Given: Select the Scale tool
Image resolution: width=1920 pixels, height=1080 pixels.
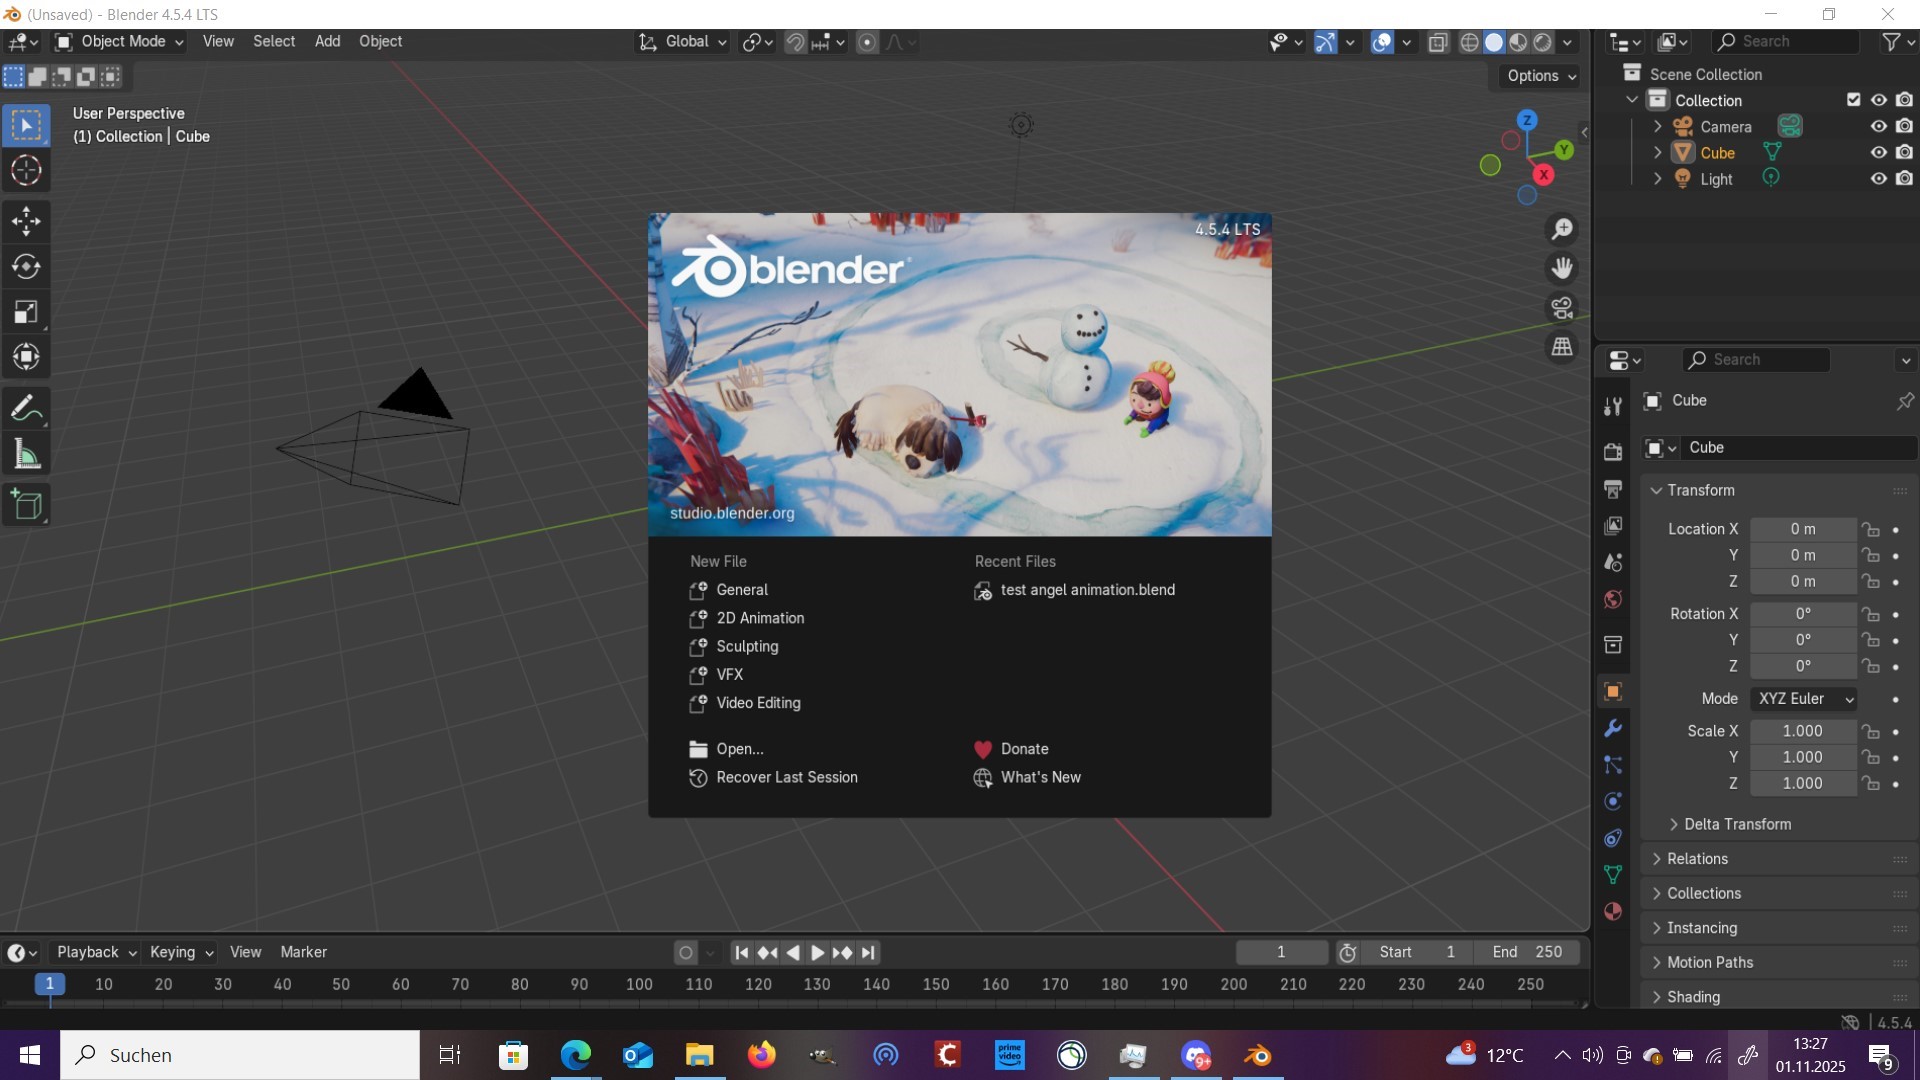Looking at the screenshot, I should point(26,313).
